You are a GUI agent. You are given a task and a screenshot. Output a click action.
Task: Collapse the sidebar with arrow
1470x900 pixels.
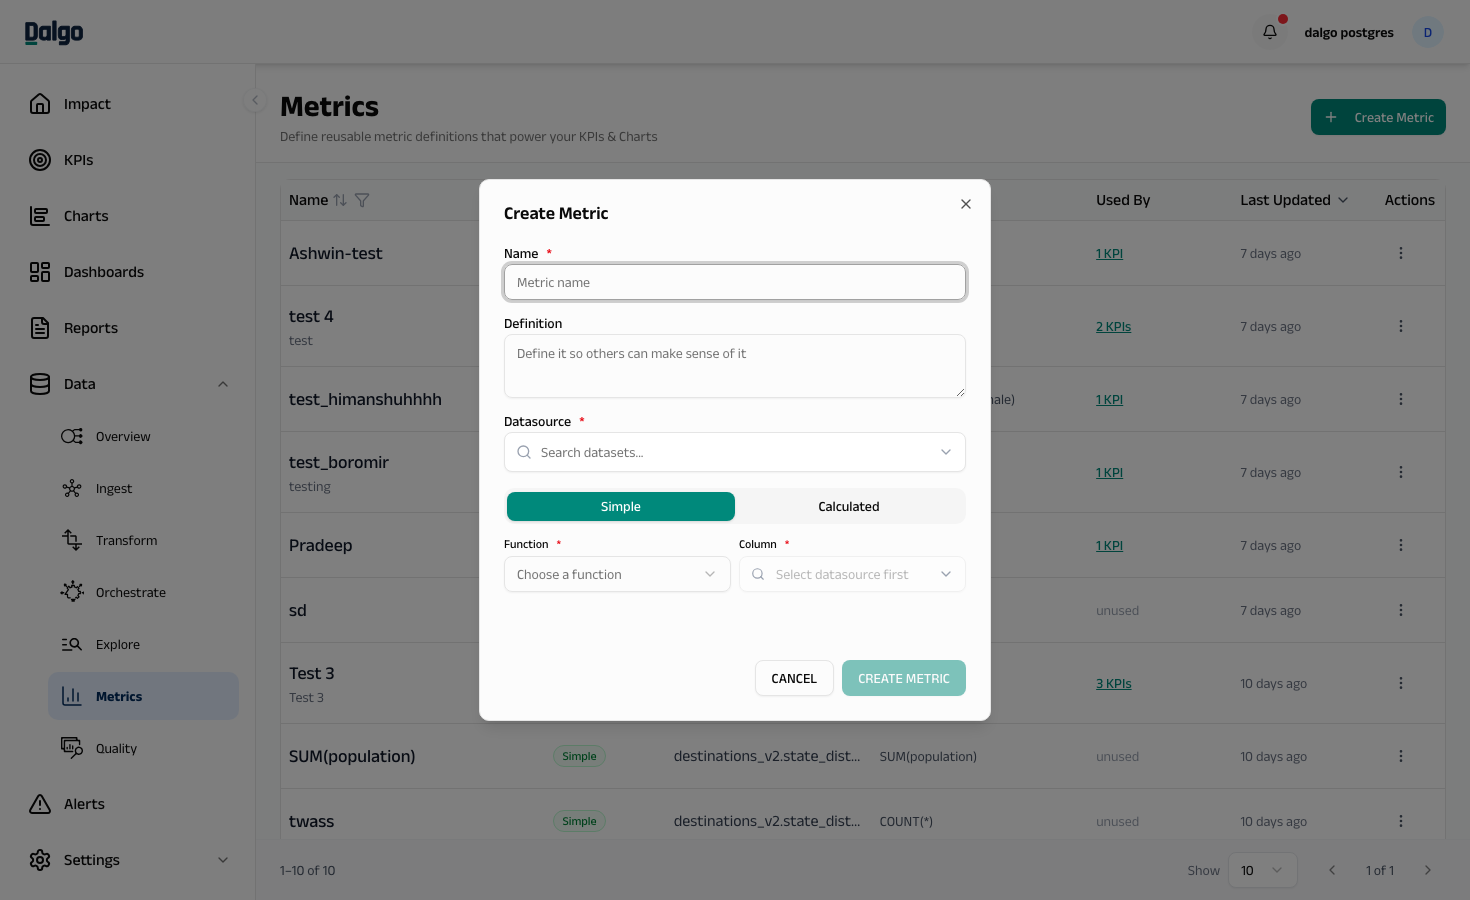255,100
